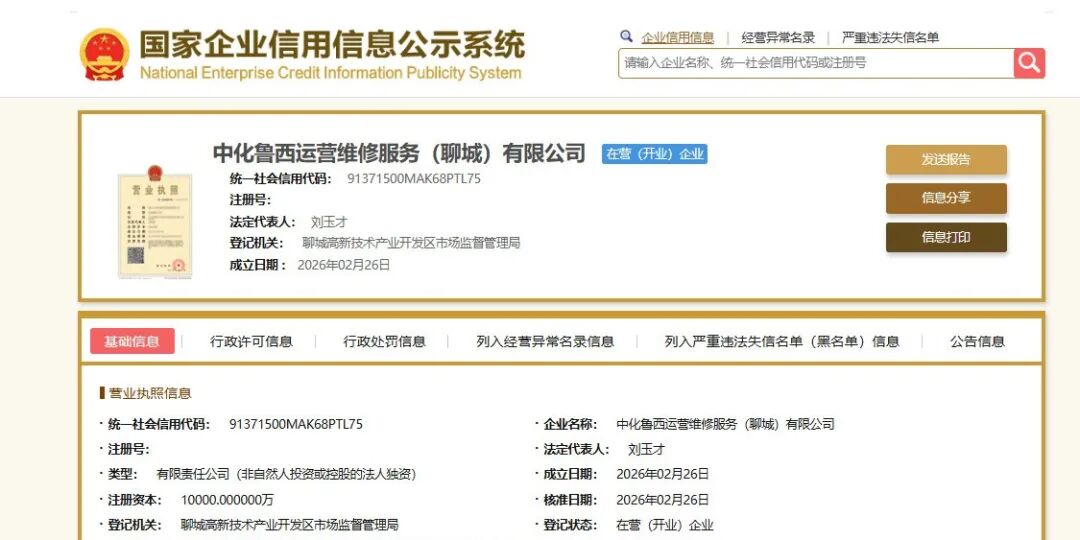Click the 信息打印 button
This screenshot has height=540, width=1080.
coord(946,238)
